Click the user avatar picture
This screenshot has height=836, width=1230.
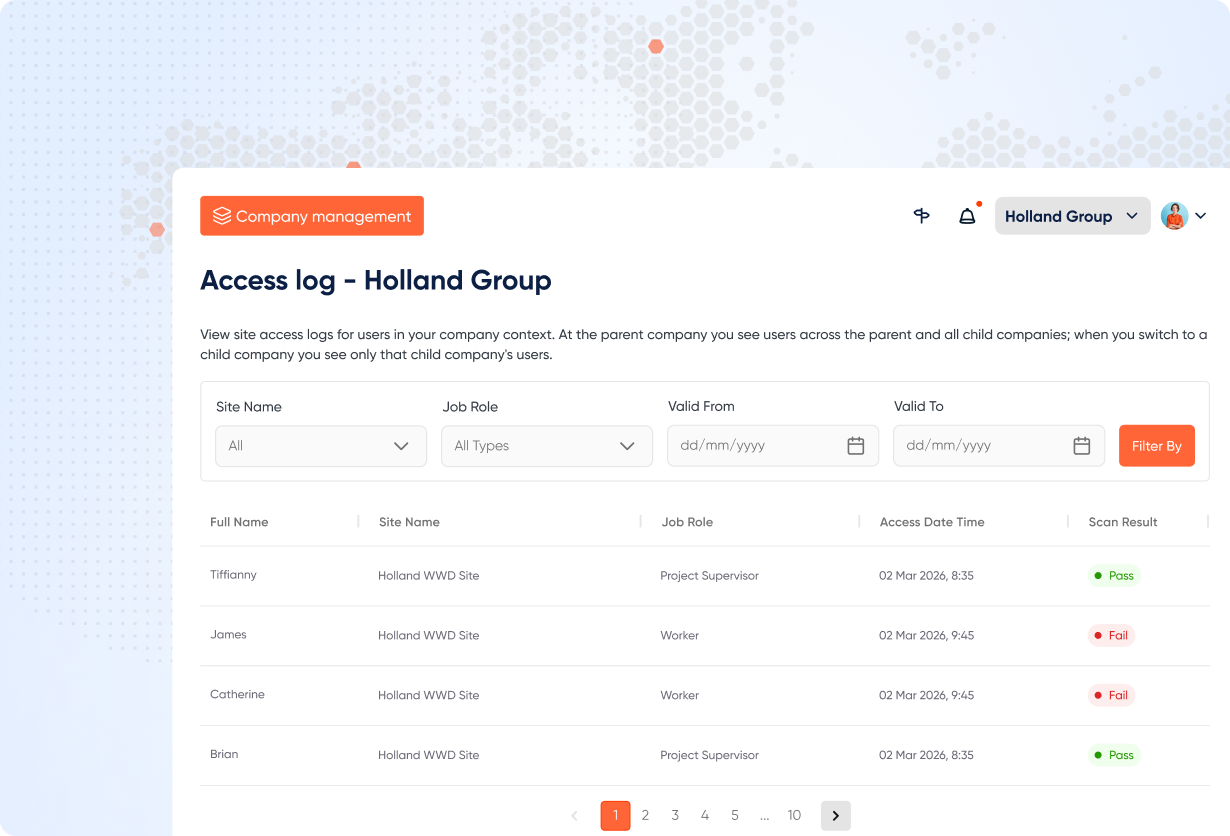(1174, 216)
